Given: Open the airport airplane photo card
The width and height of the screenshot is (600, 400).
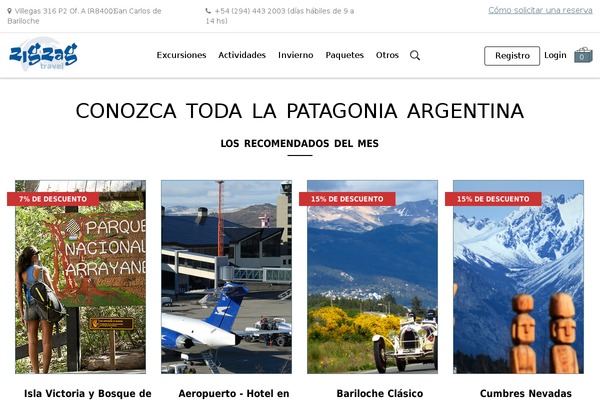Looking at the screenshot, I should coord(226,277).
